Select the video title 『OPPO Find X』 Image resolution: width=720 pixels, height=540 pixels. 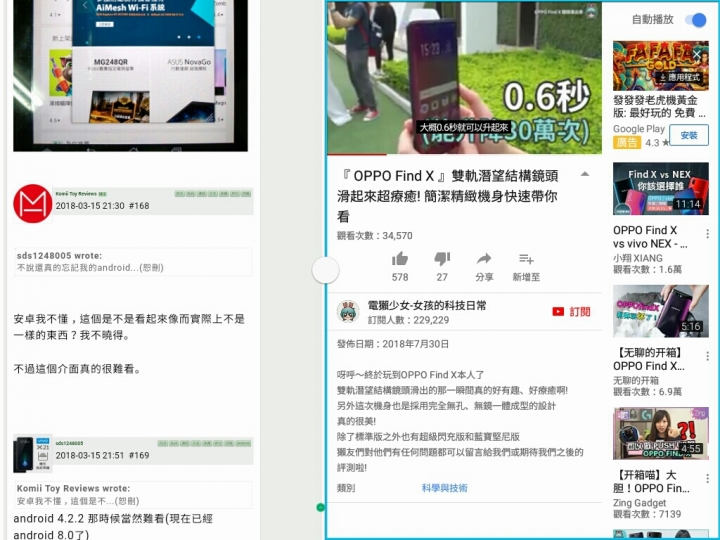tap(447, 196)
